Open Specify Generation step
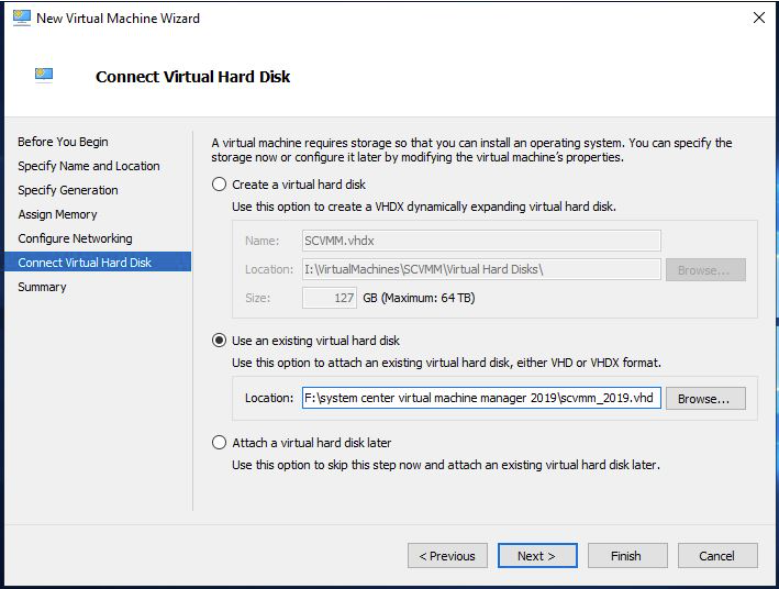783x591 pixels. click(68, 190)
